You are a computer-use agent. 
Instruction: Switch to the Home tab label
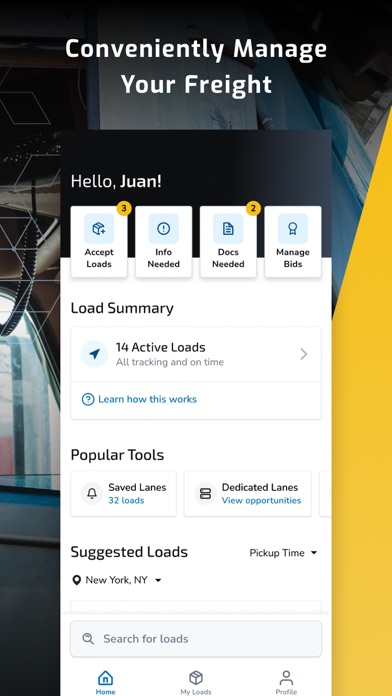(x=105, y=692)
